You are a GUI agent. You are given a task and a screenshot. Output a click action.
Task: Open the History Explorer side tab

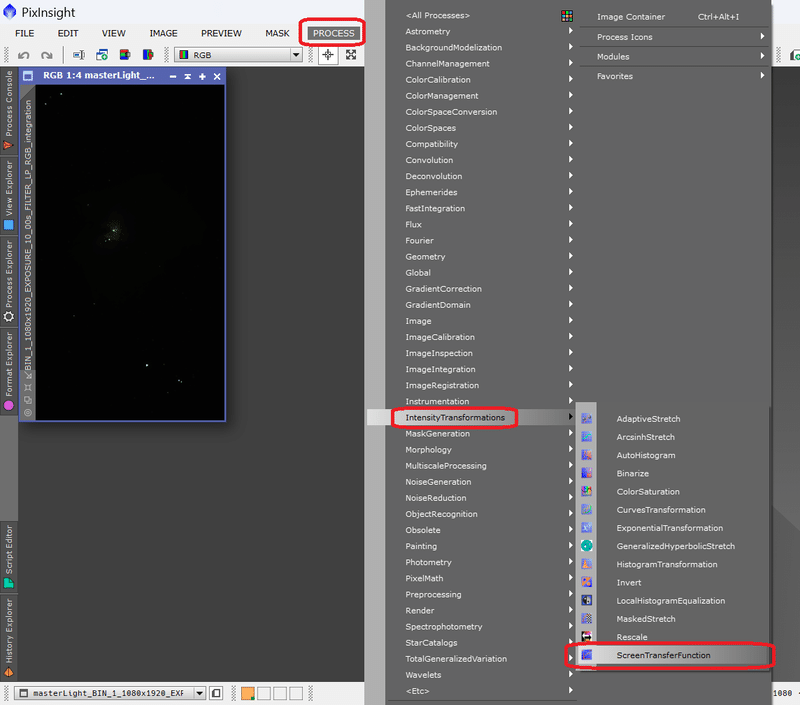pyautogui.click(x=9, y=638)
